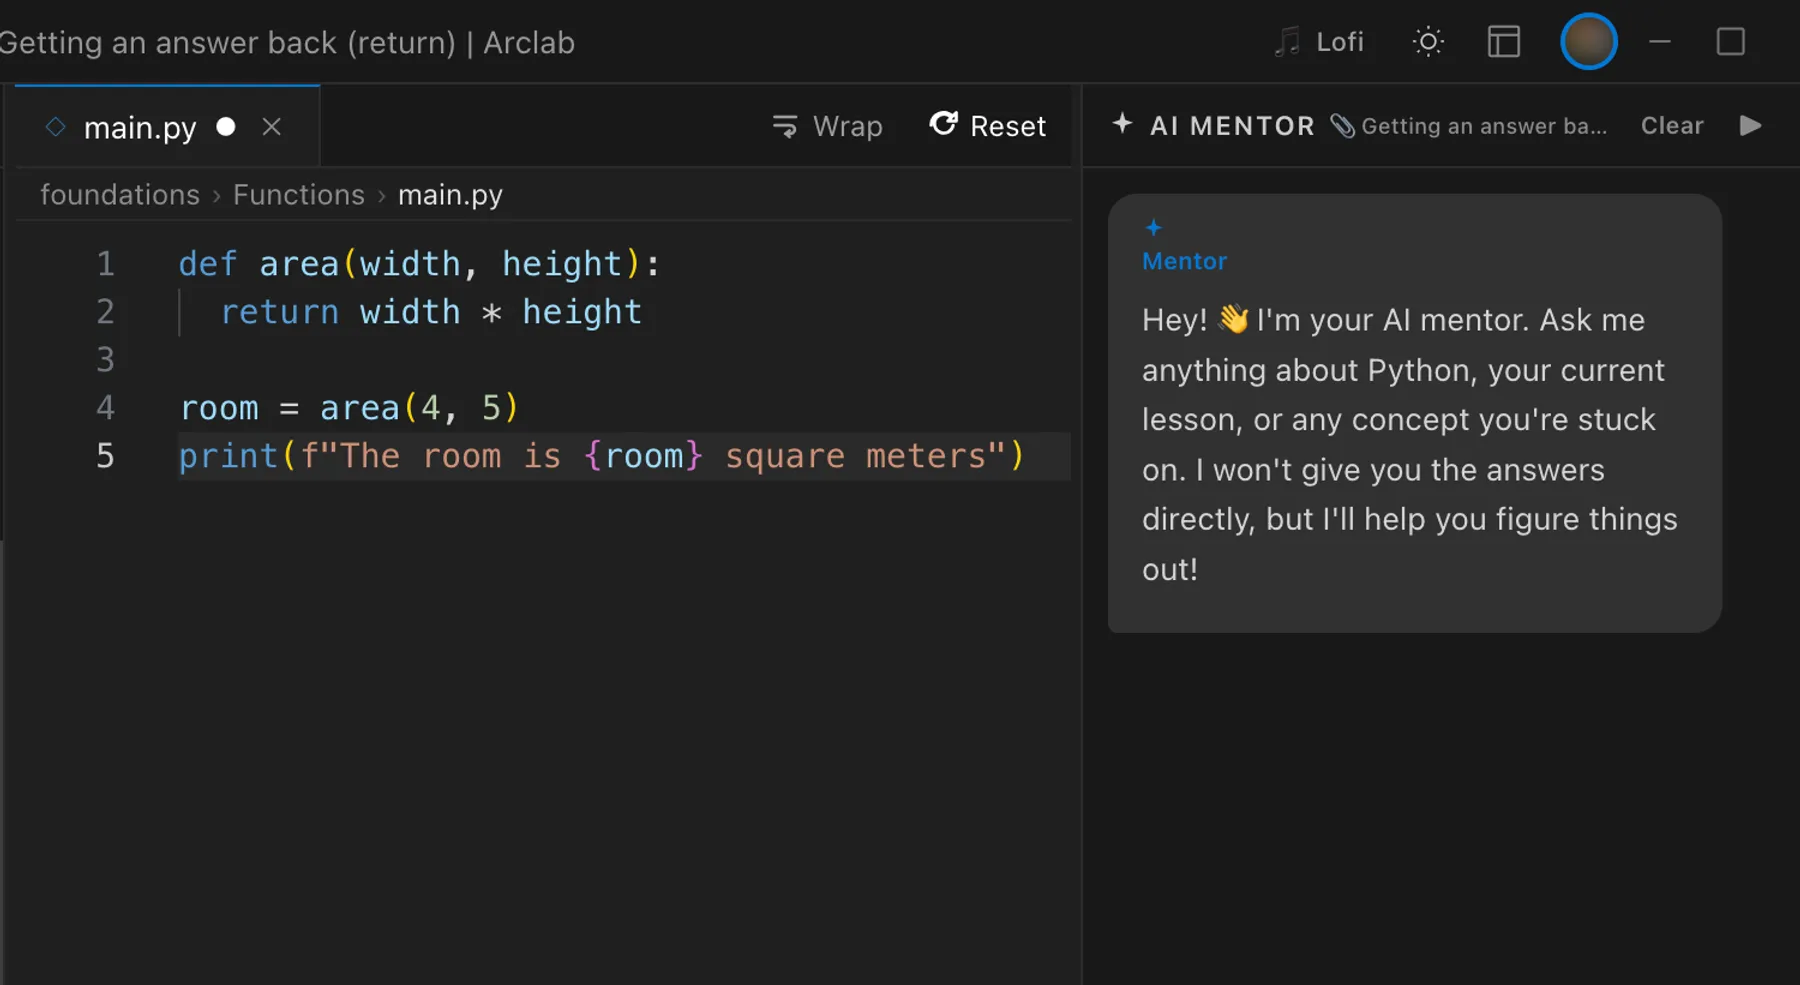Click the unsaved changes dot on main.py
1800x985 pixels.
[226, 126]
